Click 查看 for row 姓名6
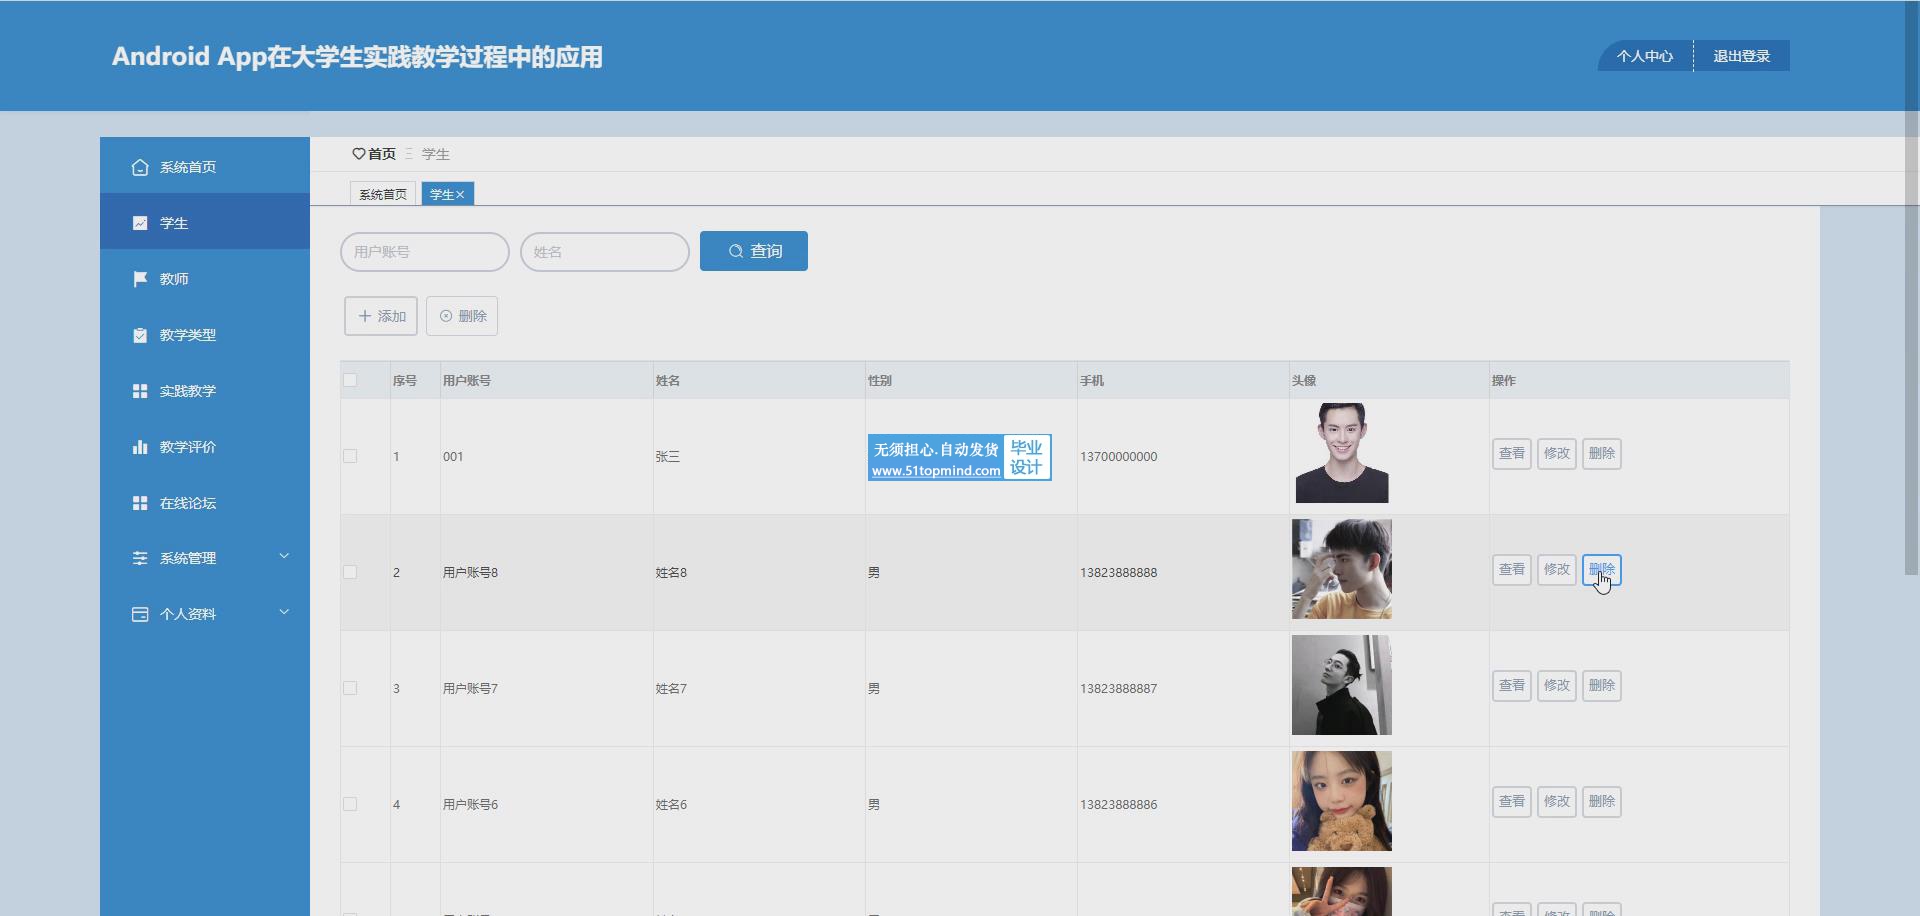 [1512, 802]
